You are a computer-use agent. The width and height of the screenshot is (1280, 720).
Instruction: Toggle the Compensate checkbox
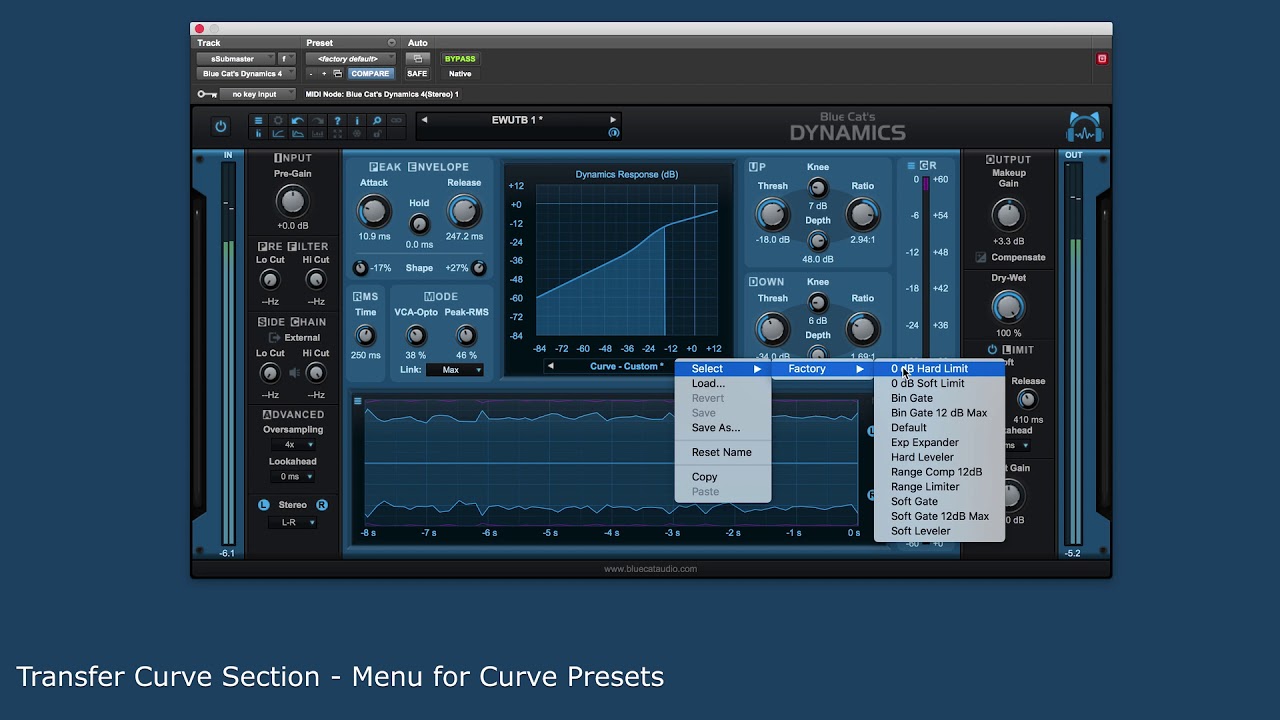[x=981, y=258]
